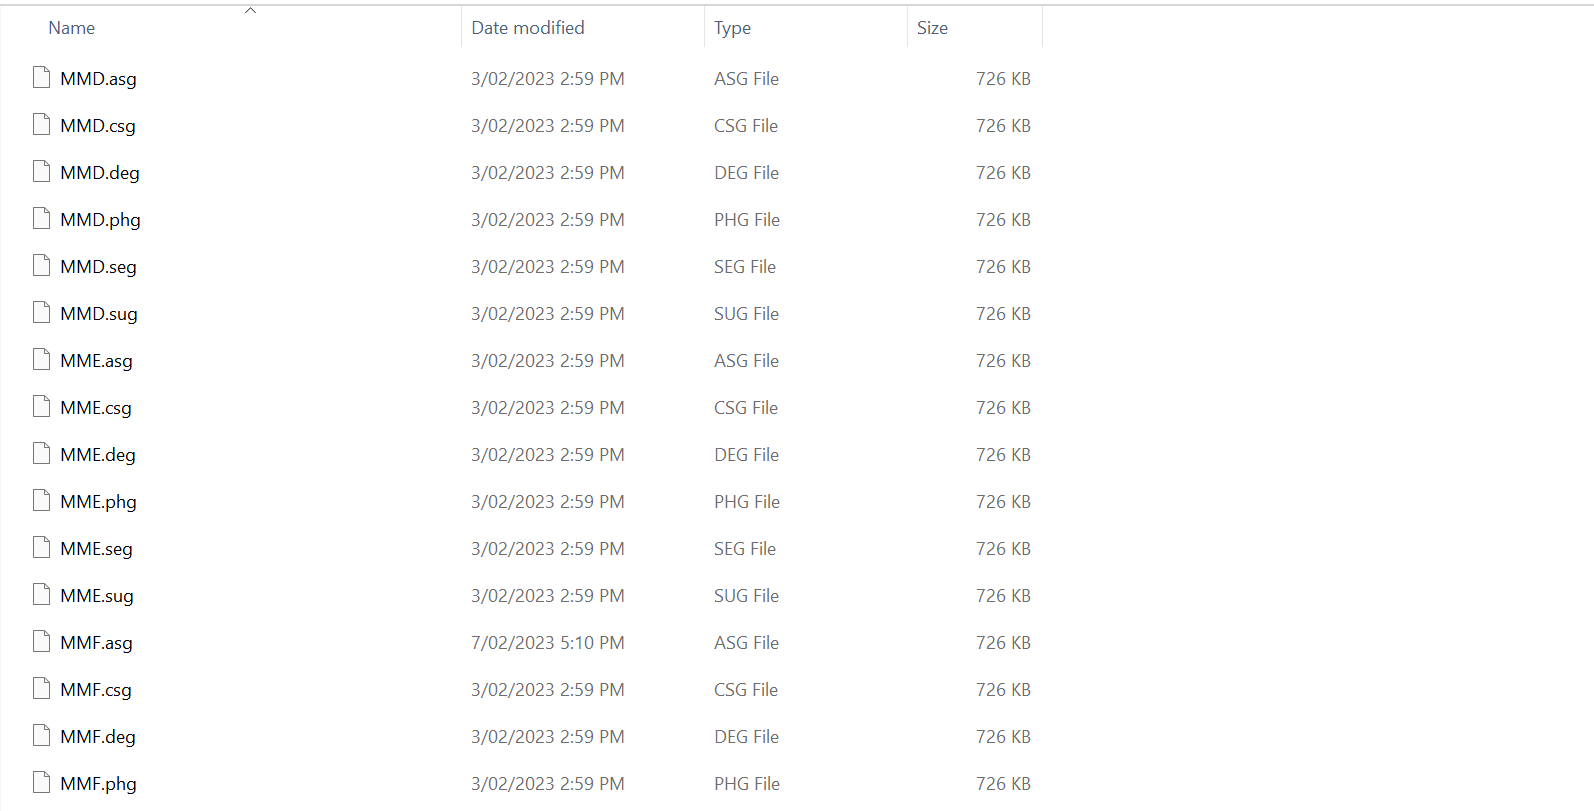Sort files by the Size column header

pos(932,28)
